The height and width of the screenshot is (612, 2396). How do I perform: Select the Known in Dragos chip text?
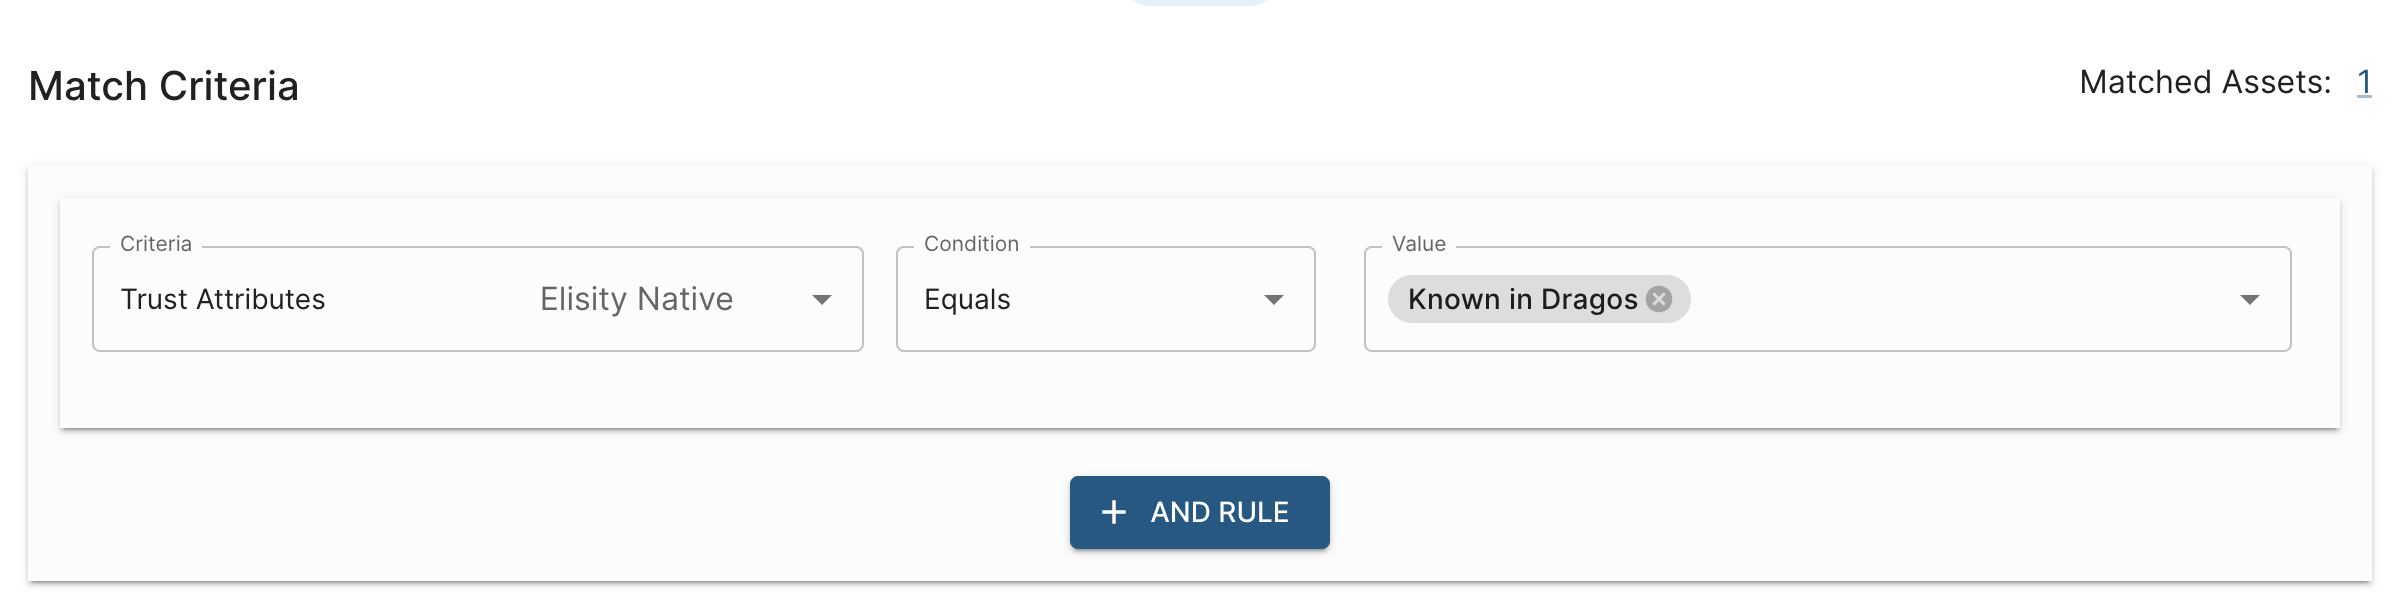[x=1521, y=299]
